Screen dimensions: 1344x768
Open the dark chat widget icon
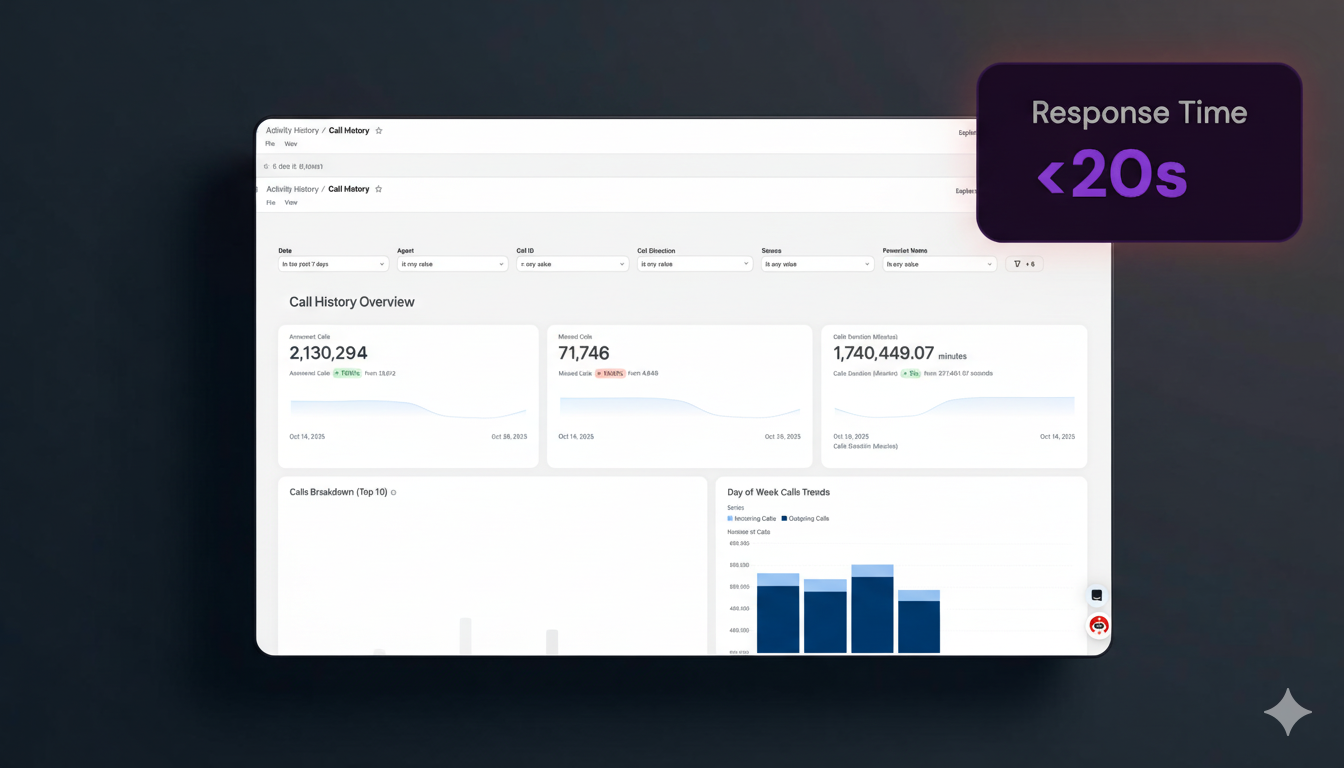click(x=1097, y=595)
